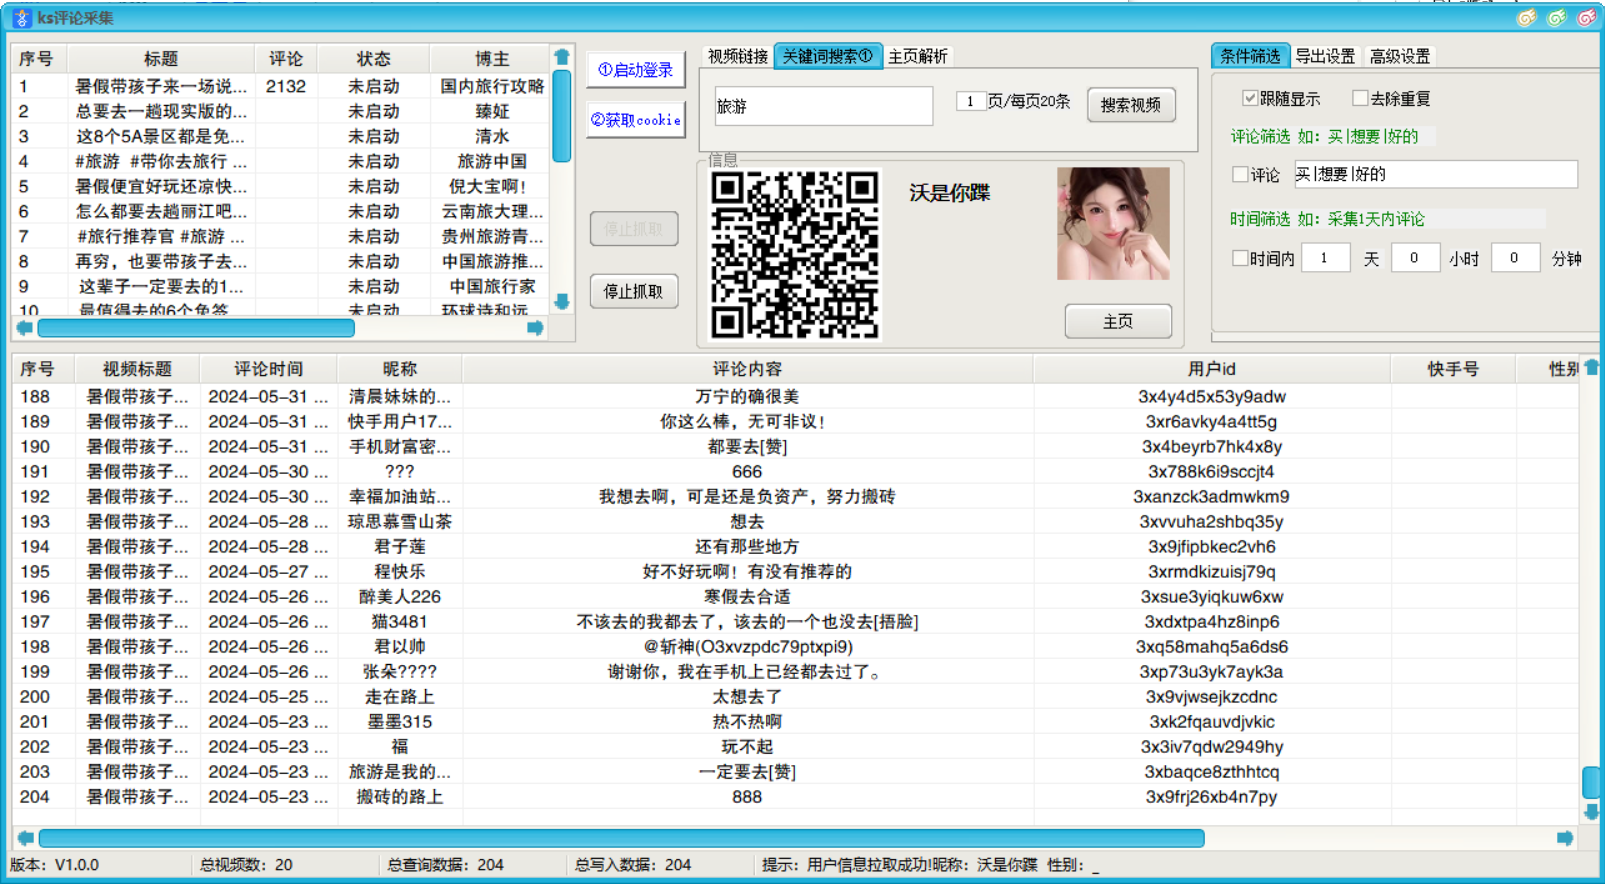Select video row with blogger 中国旅行家
Image resolution: width=1605 pixels, height=884 pixels.
[280, 286]
